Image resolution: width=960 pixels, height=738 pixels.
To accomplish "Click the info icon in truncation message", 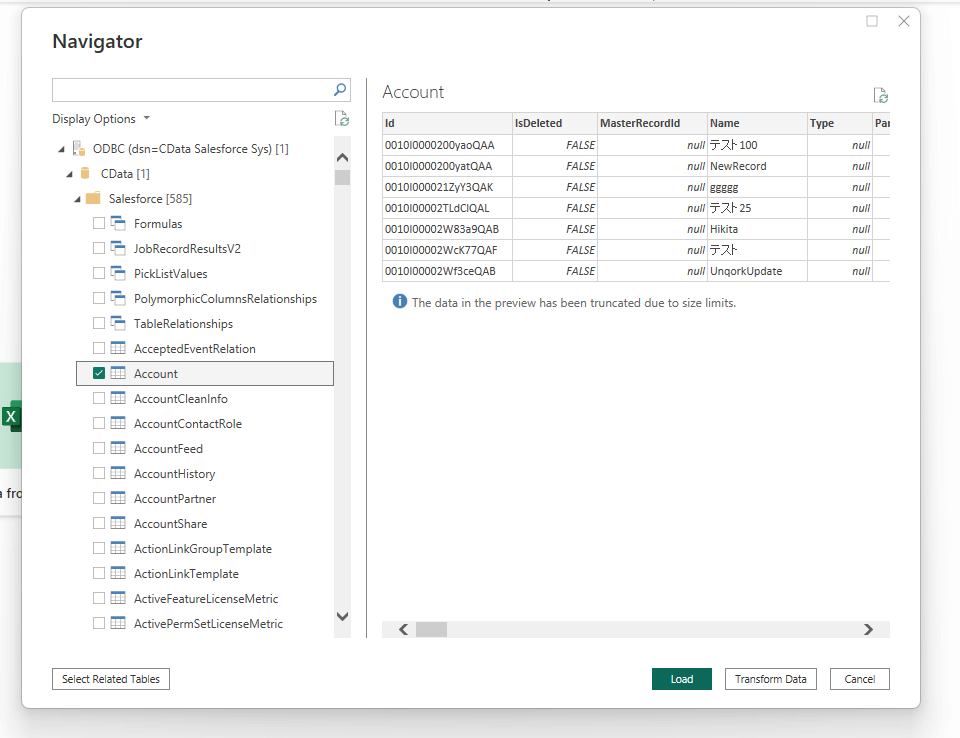I will (x=400, y=302).
